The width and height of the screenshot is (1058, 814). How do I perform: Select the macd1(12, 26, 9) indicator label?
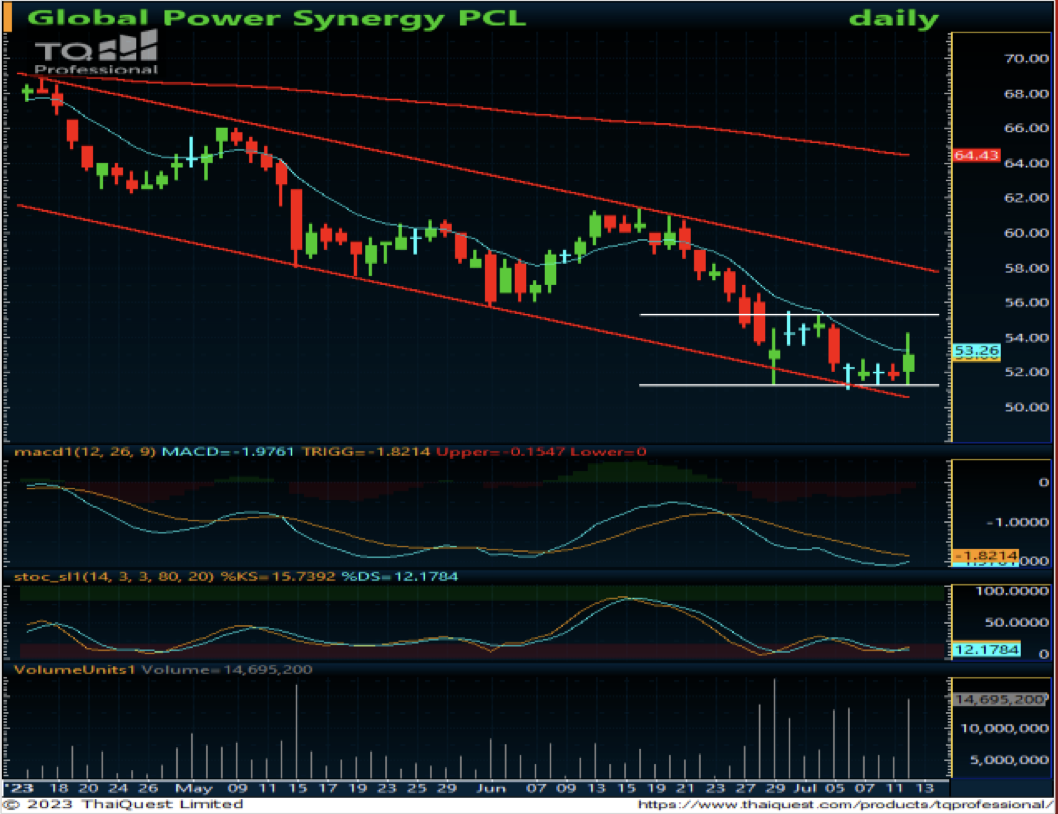[86, 452]
